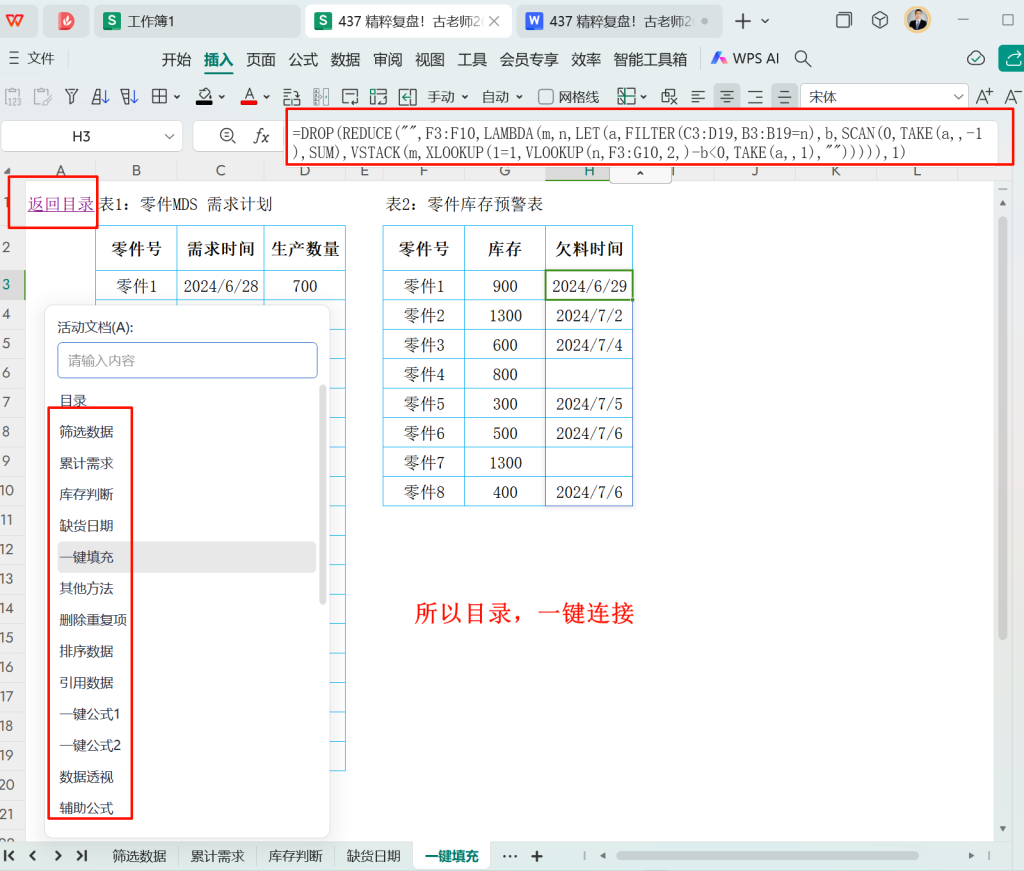Switch to the 公式 ribbon tab
1024x871 pixels.
point(303,59)
